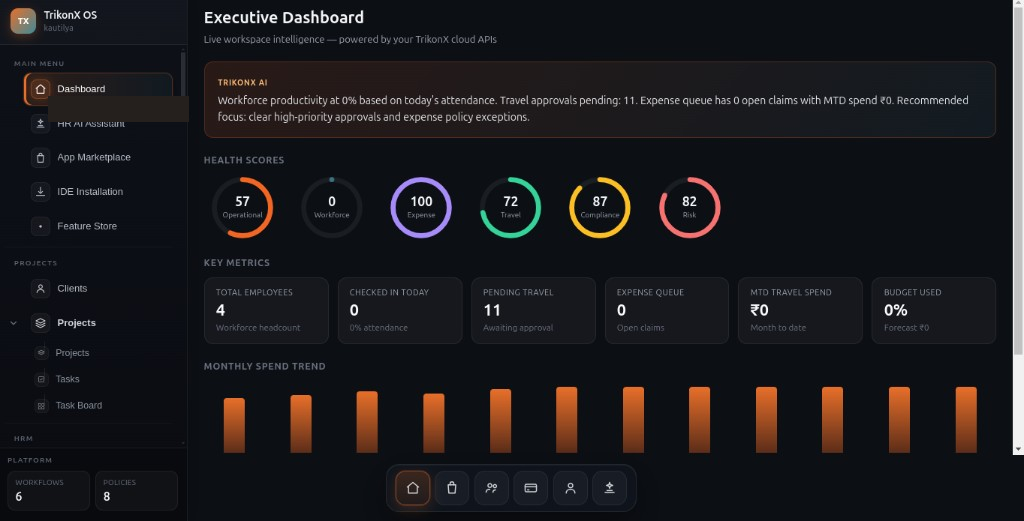Click the PLATFORM footer label

click(x=30, y=460)
